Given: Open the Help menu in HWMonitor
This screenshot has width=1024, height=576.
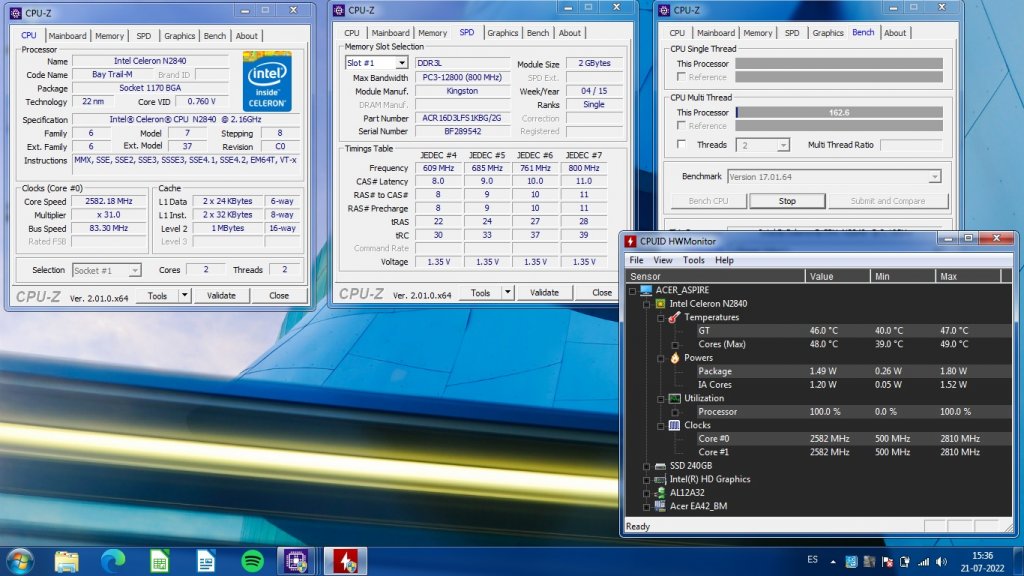Looking at the screenshot, I should coord(724,260).
